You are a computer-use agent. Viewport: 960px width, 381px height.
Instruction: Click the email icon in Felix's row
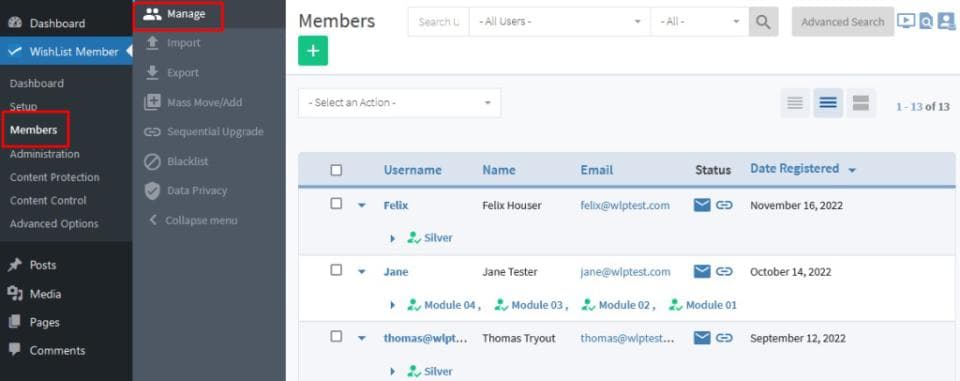(x=702, y=205)
